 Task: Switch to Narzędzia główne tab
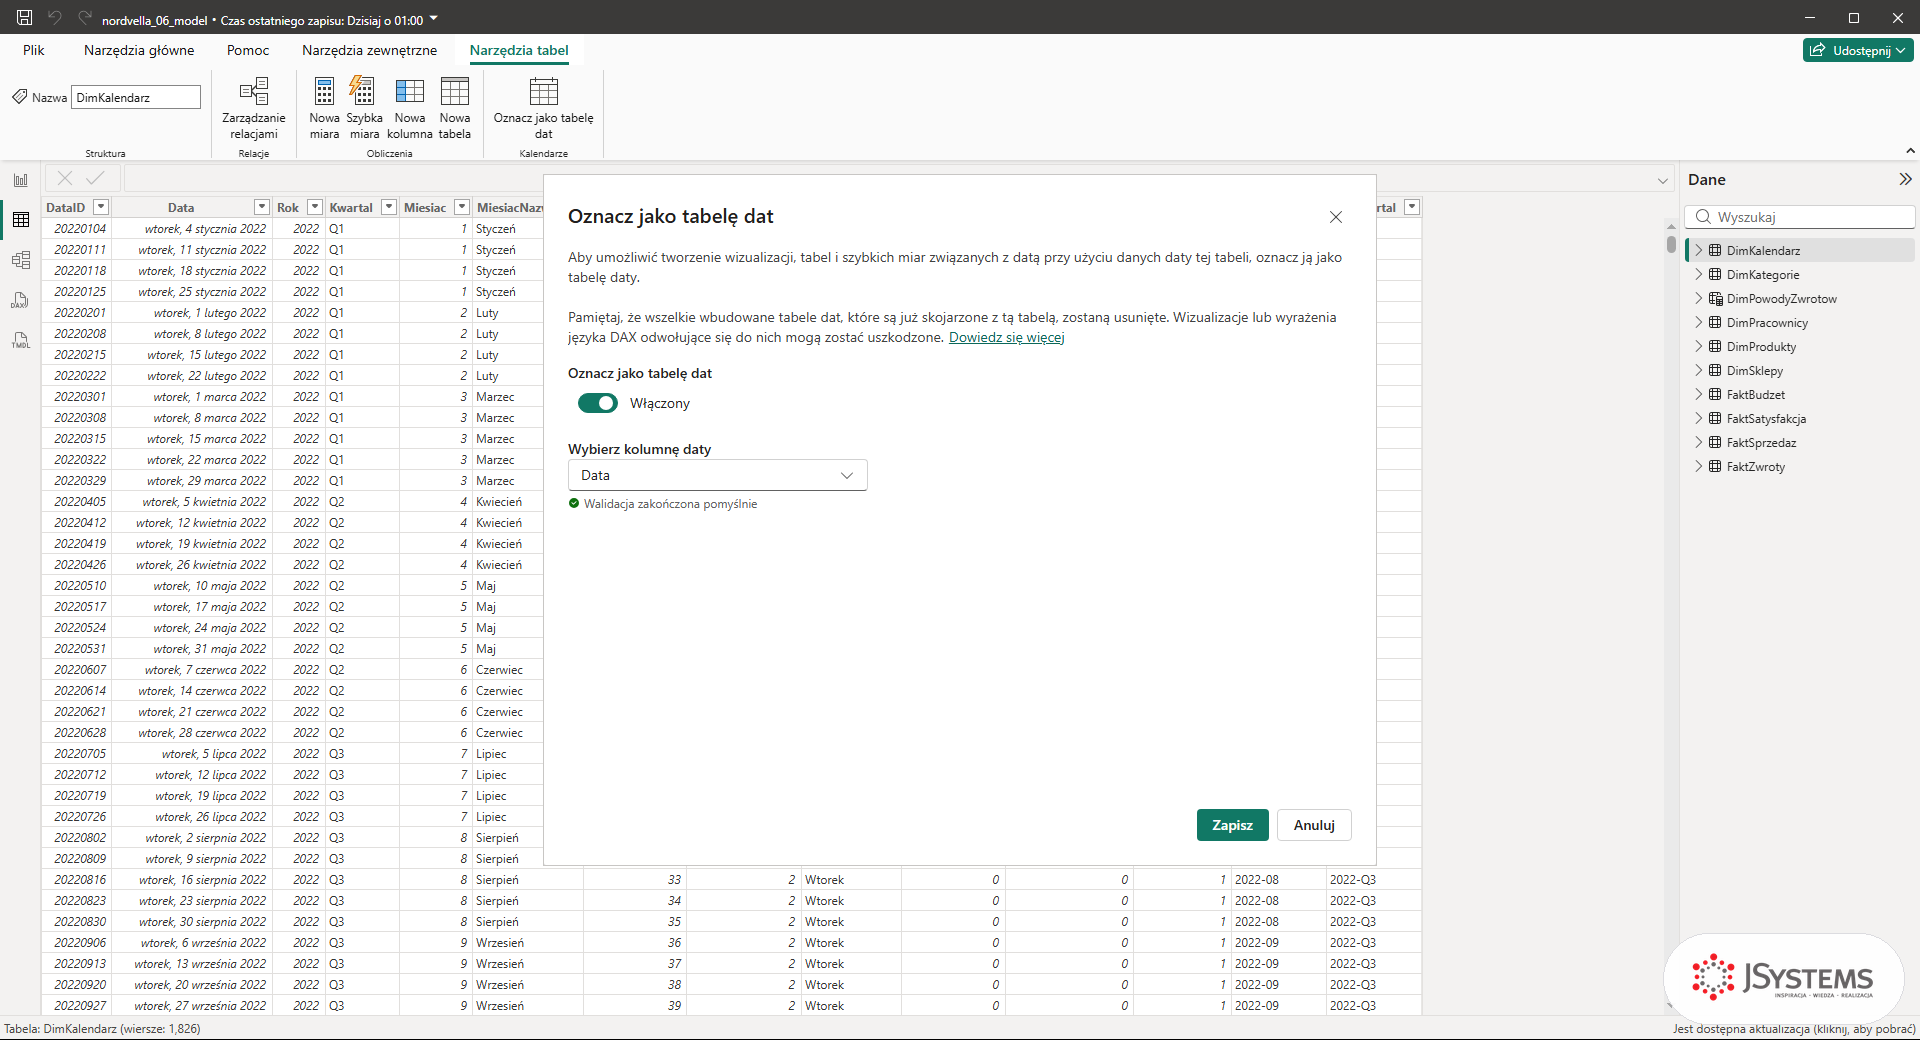coord(139,50)
